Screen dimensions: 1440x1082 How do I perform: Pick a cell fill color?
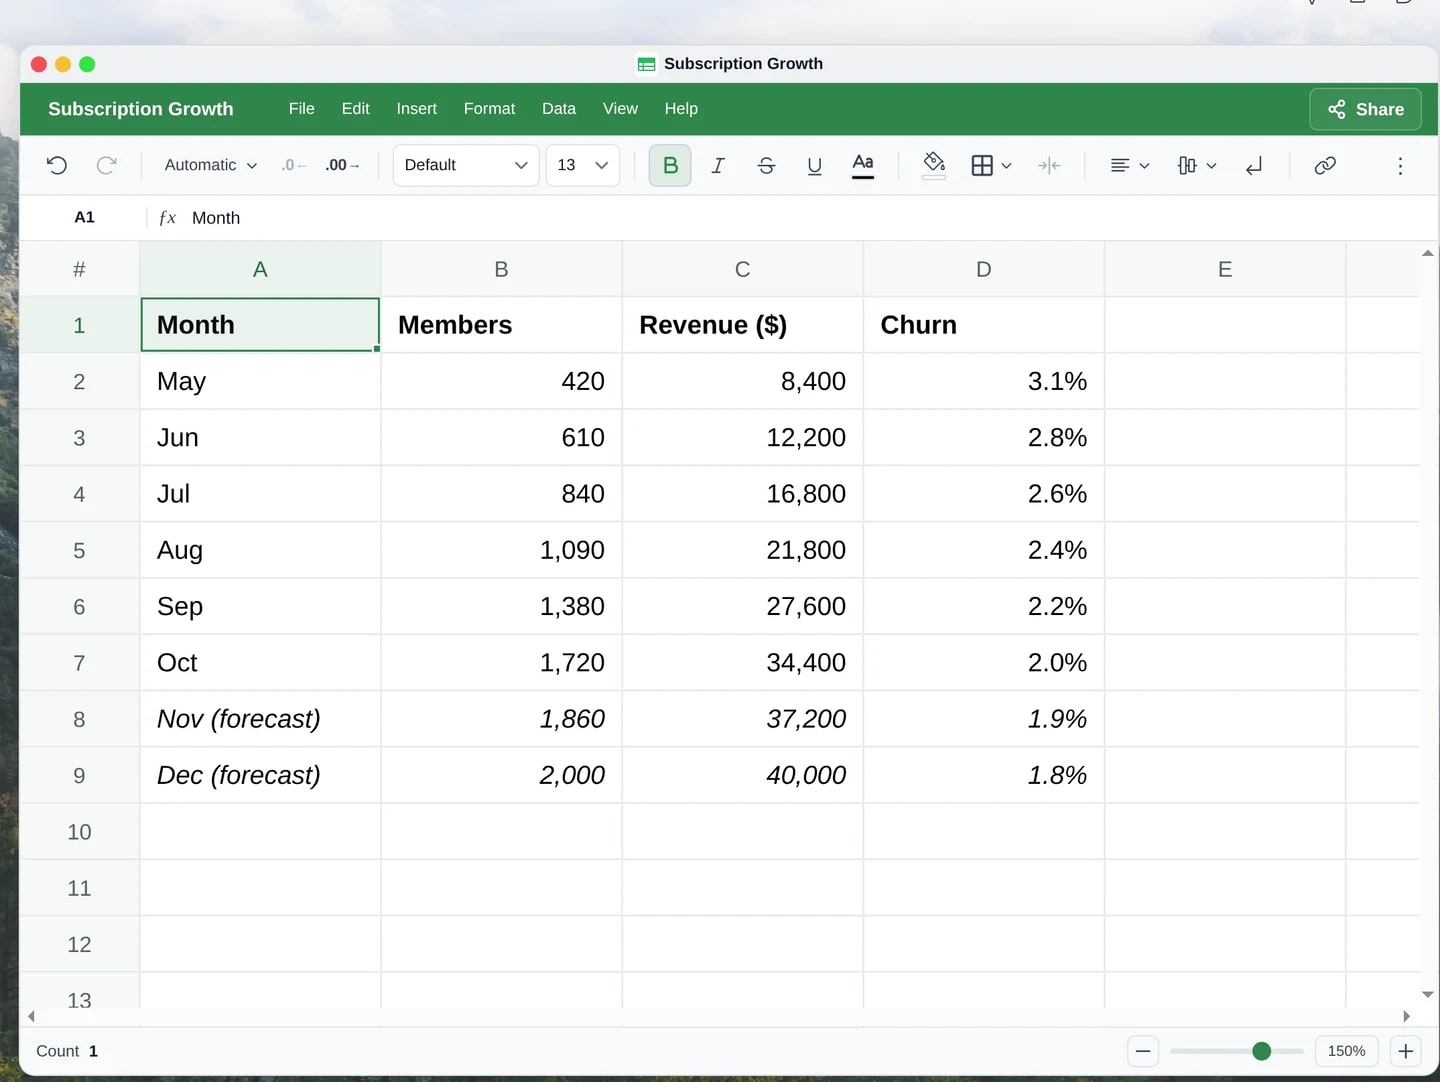click(x=934, y=165)
